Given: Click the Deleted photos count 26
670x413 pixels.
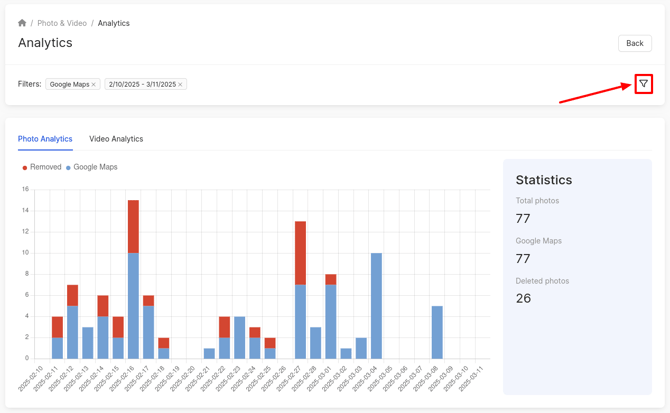Looking at the screenshot, I should tap(523, 298).
